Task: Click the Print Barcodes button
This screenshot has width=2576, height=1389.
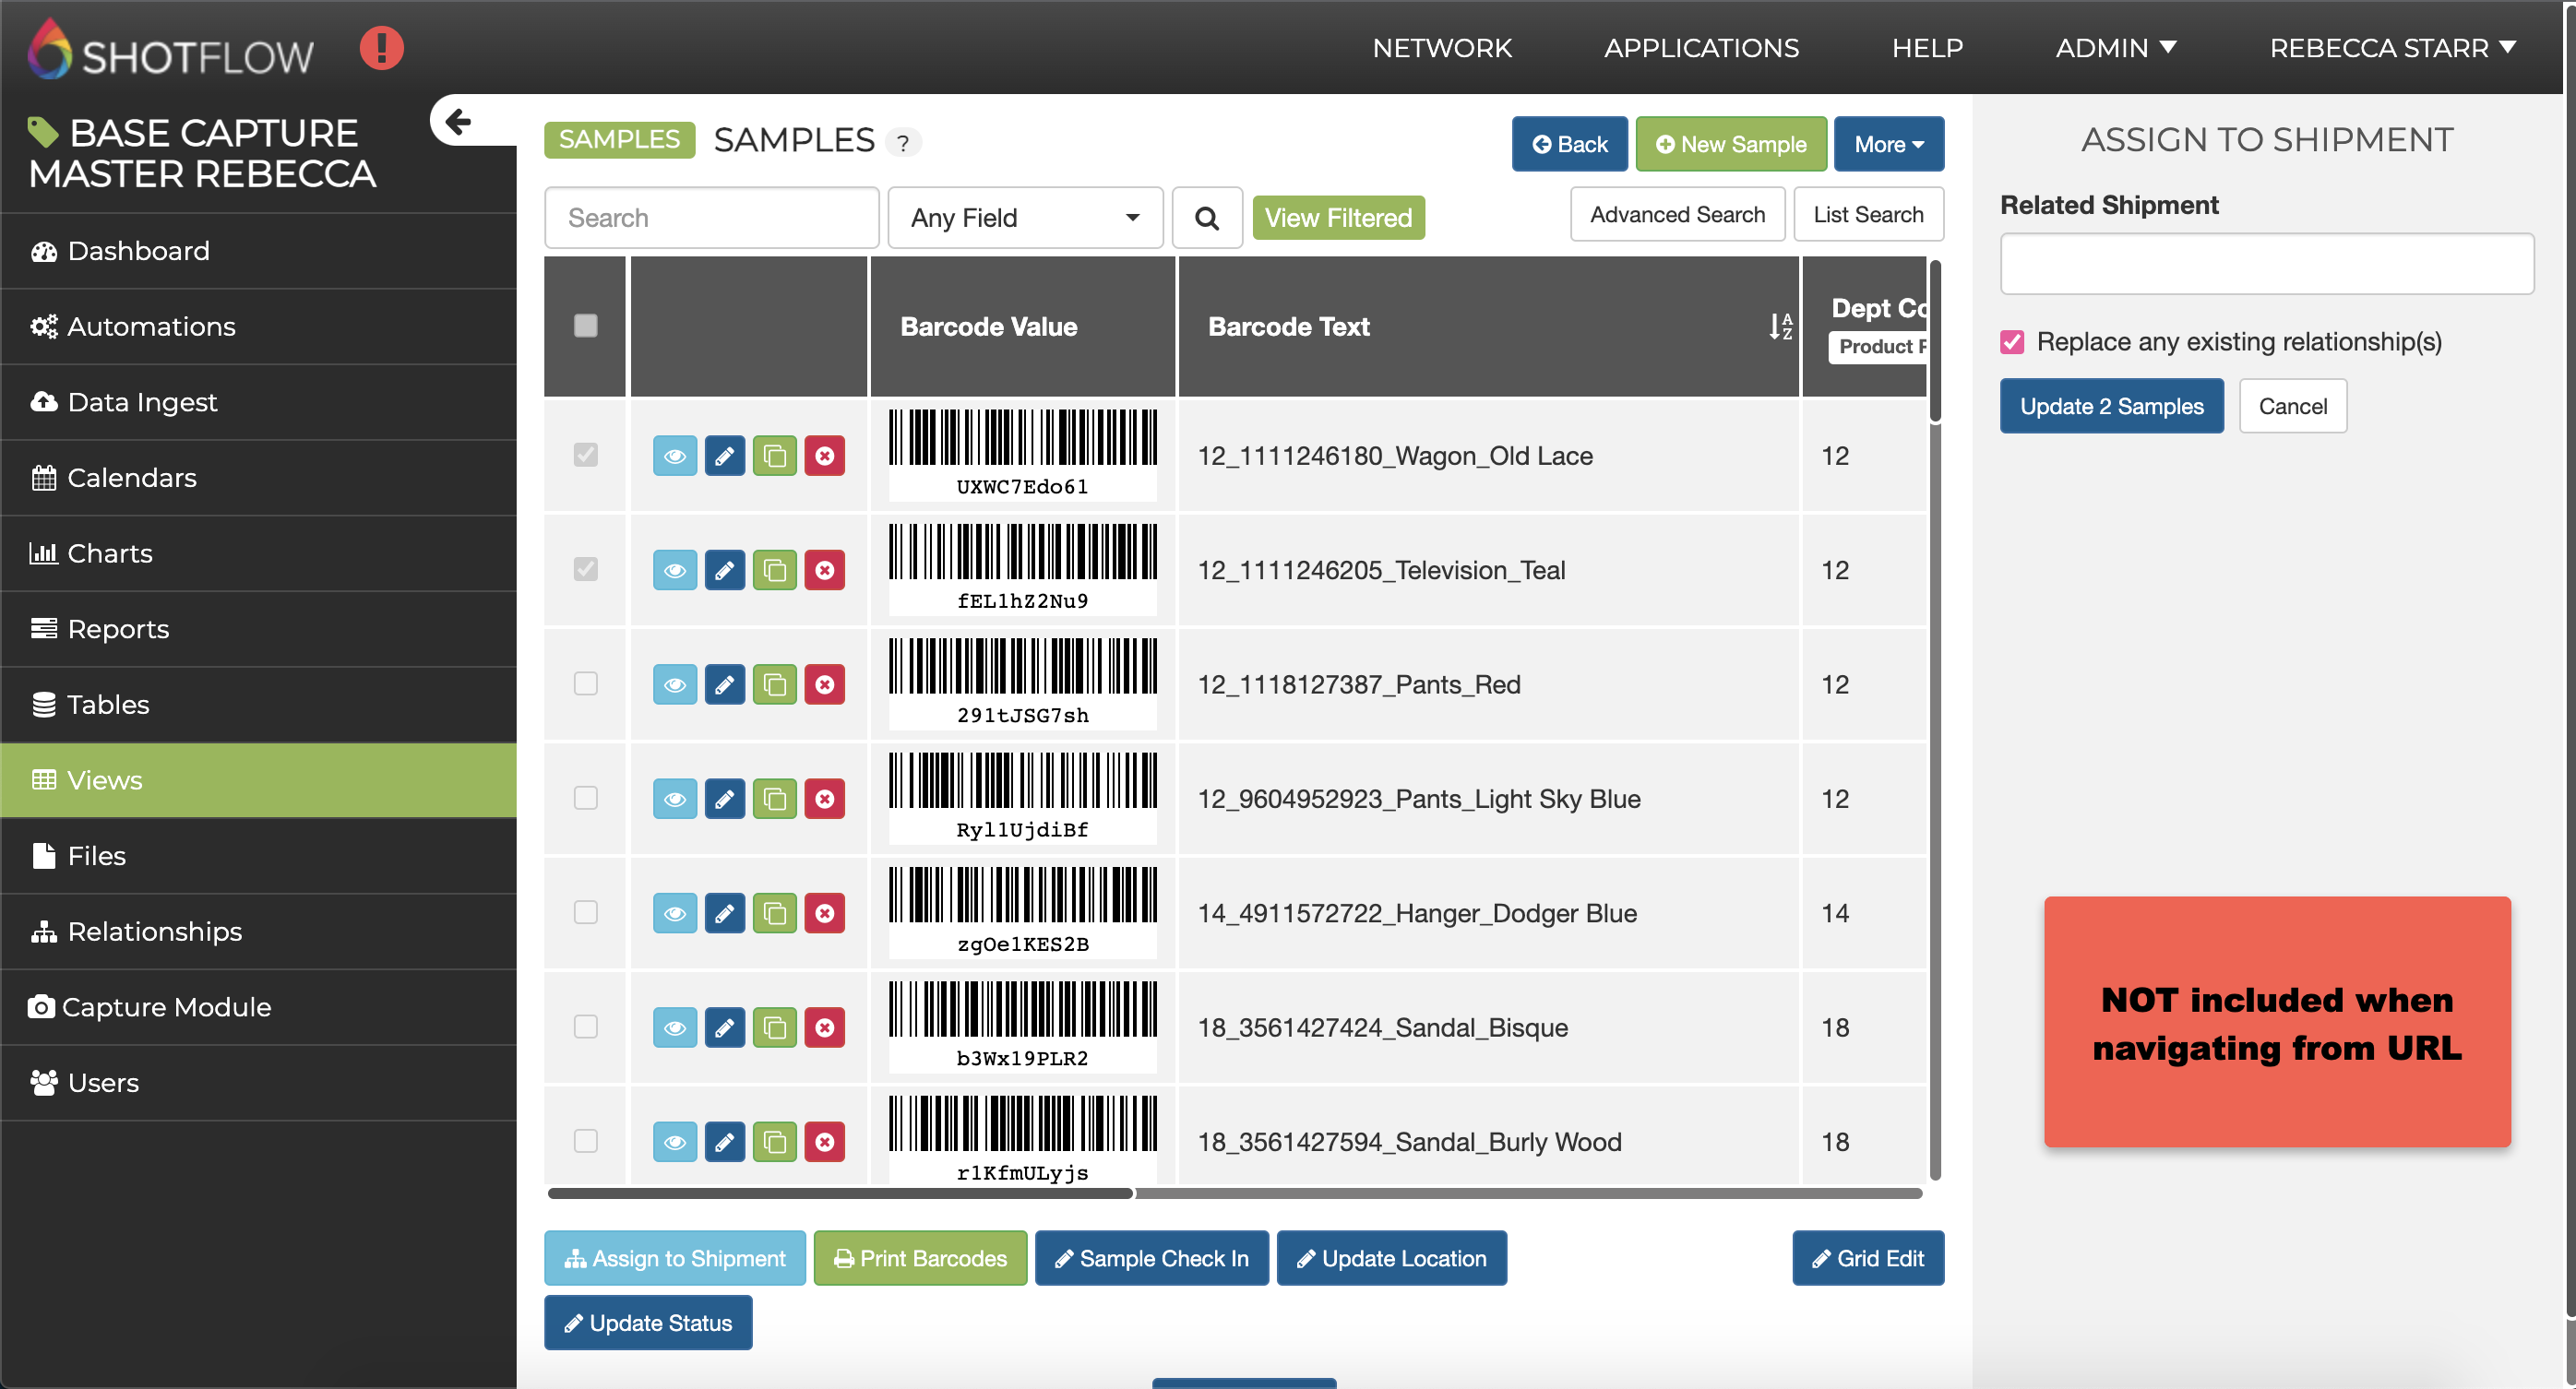Action: [919, 1258]
